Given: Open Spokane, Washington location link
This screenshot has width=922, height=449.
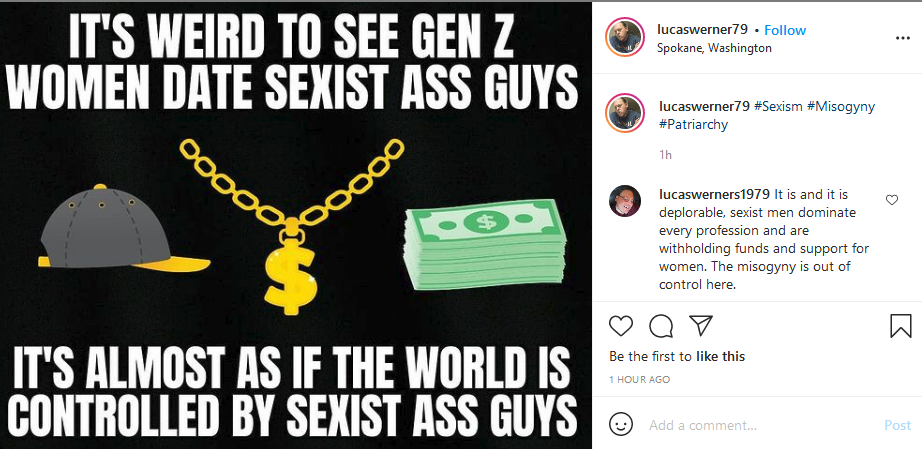Looking at the screenshot, I should coord(714,48).
